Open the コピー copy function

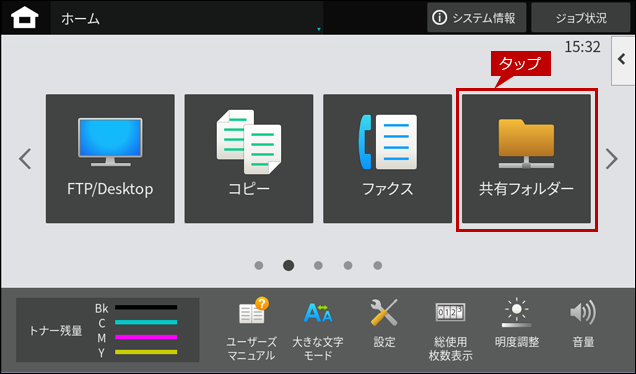coord(249,159)
